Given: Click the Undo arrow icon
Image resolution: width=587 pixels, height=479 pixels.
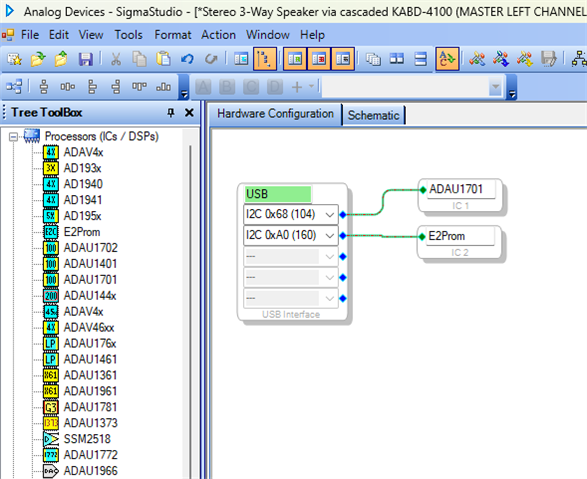Looking at the screenshot, I should [187, 59].
